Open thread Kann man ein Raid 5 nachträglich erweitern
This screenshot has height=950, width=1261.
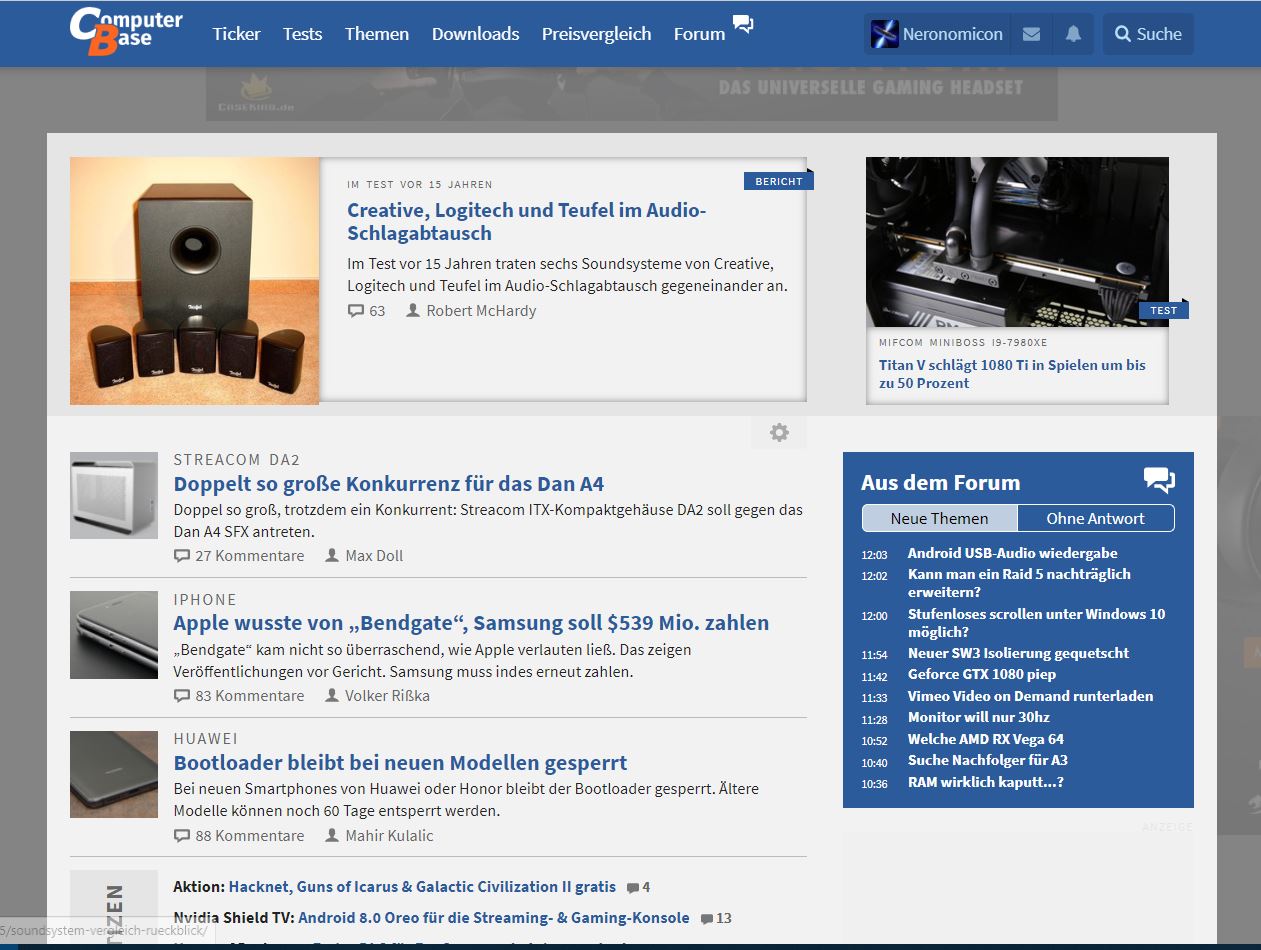point(1019,583)
